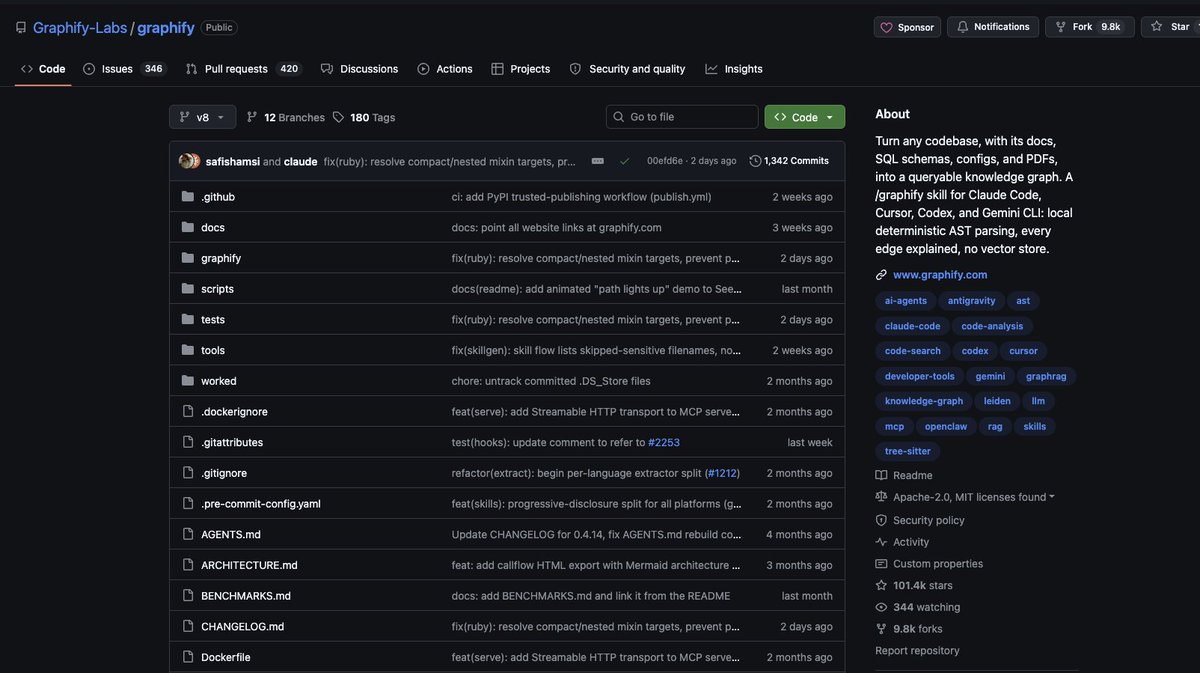Open the graphify repository name link

[166, 28]
